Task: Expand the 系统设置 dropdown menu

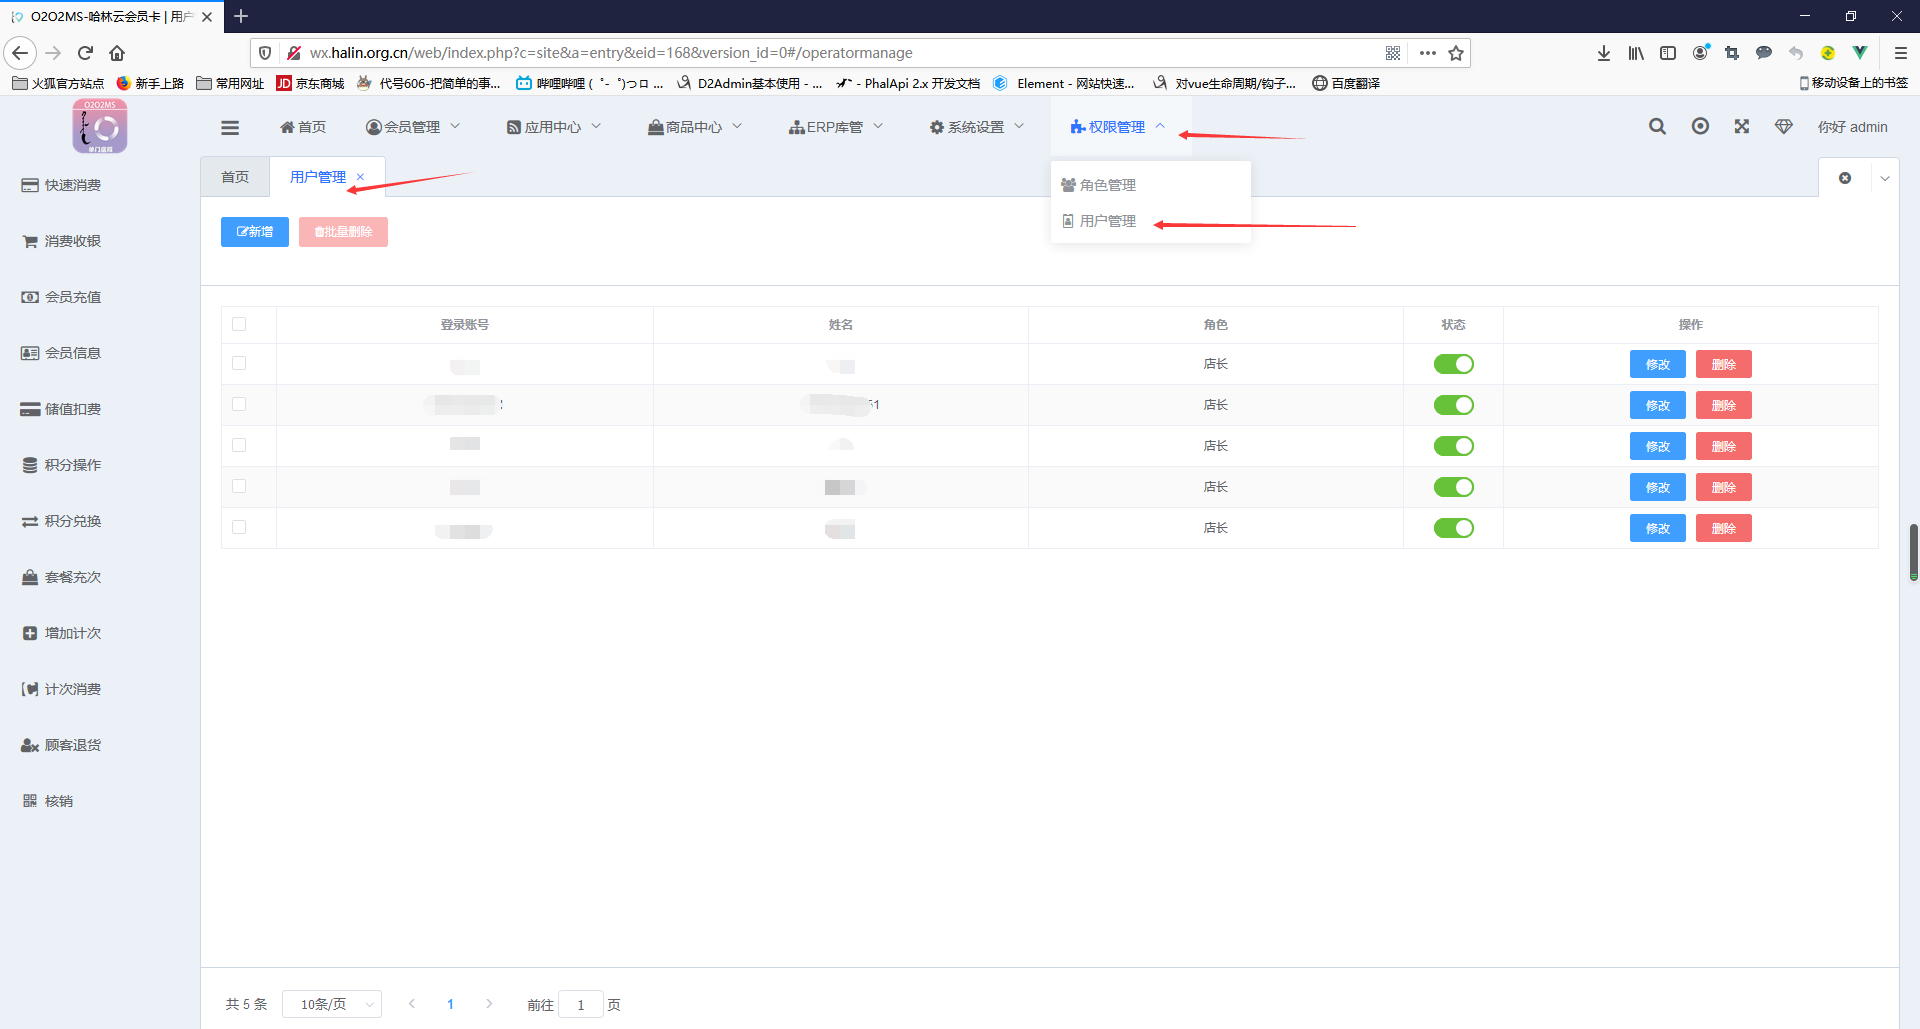Action: 977,127
